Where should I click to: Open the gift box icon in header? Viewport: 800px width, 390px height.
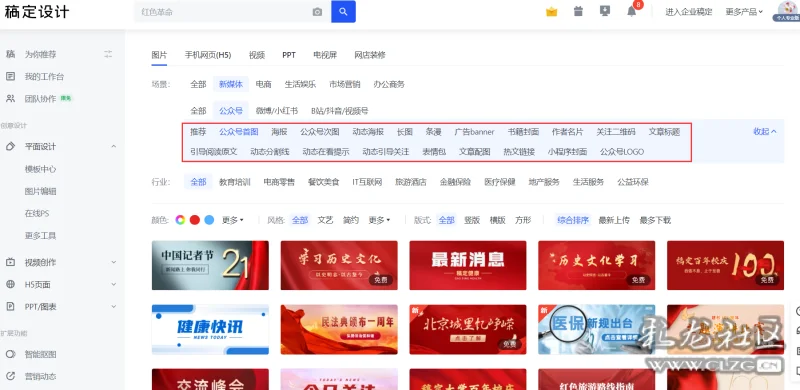point(578,11)
